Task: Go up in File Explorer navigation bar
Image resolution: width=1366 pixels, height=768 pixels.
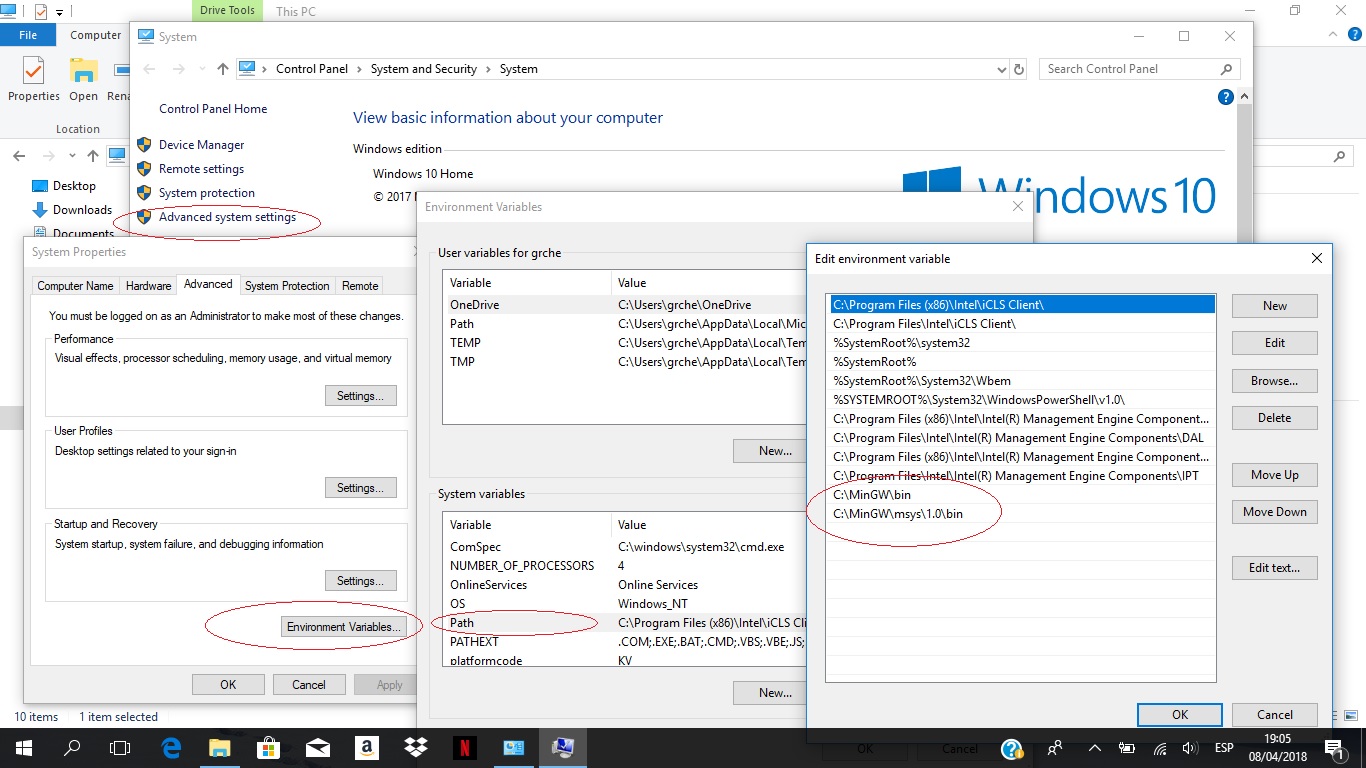Action: [93, 156]
